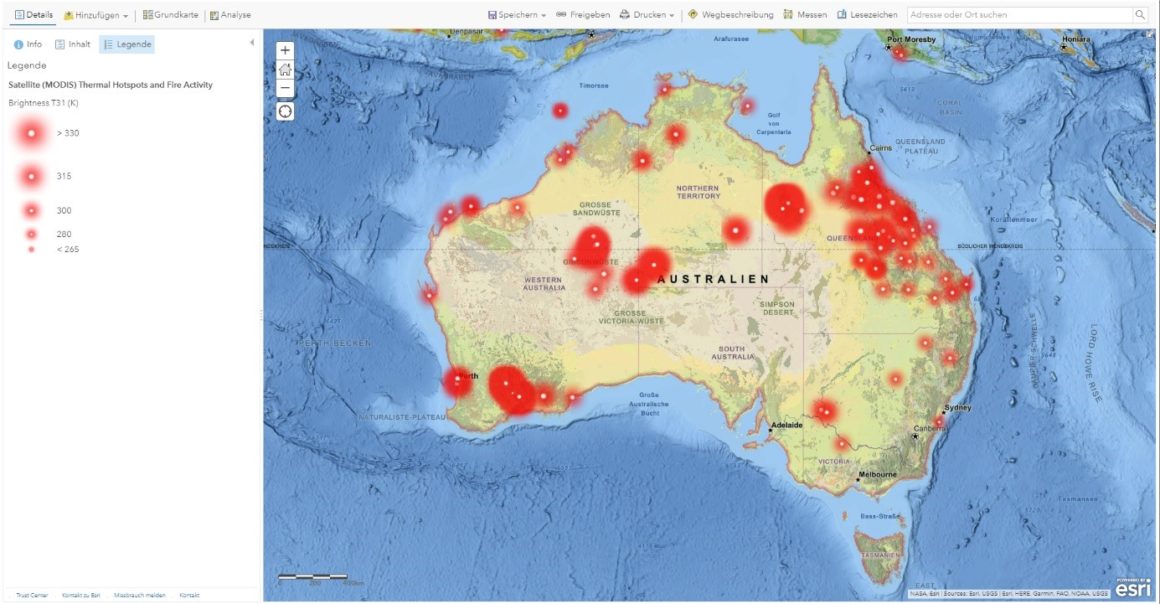The height and width of the screenshot is (604, 1160).
Task: Click the 'Cairns' city label
Action: click(x=880, y=148)
